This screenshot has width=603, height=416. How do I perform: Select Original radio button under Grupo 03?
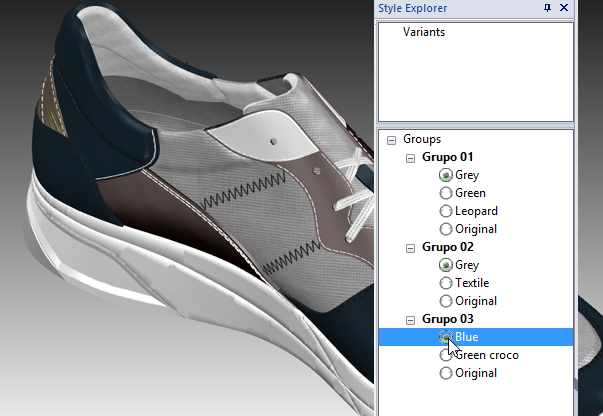coord(445,373)
